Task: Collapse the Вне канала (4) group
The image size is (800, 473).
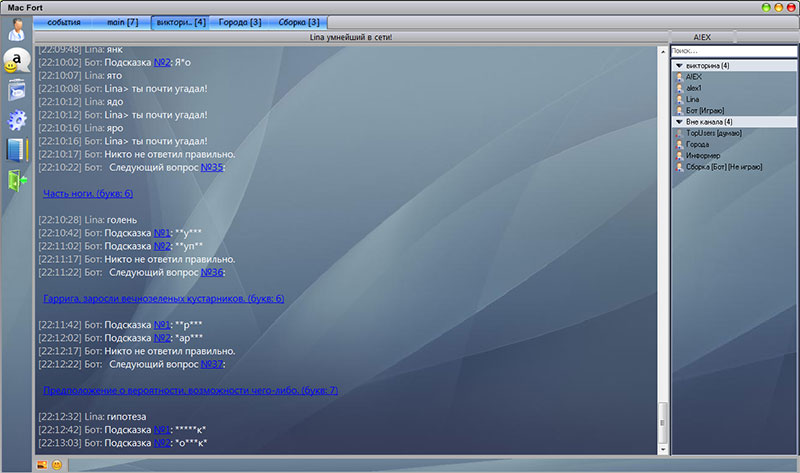Action: (x=679, y=122)
